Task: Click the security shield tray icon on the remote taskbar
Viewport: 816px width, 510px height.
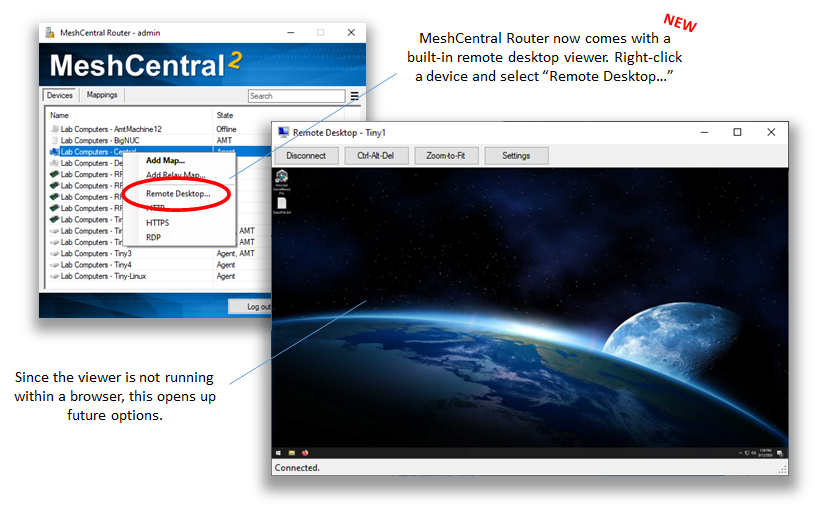Action: (x=747, y=453)
